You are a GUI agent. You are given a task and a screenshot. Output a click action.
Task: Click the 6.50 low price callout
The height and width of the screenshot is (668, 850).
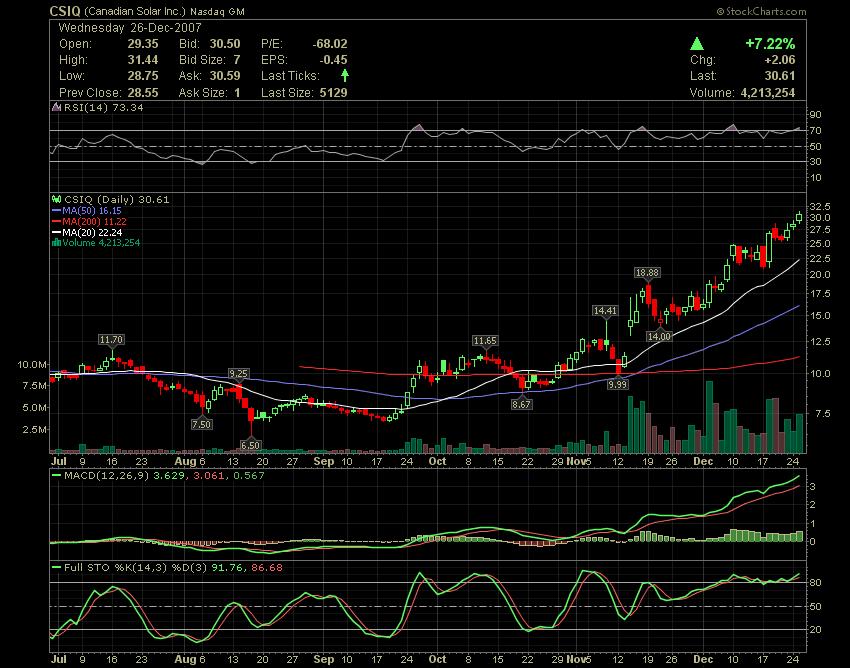[x=250, y=445]
